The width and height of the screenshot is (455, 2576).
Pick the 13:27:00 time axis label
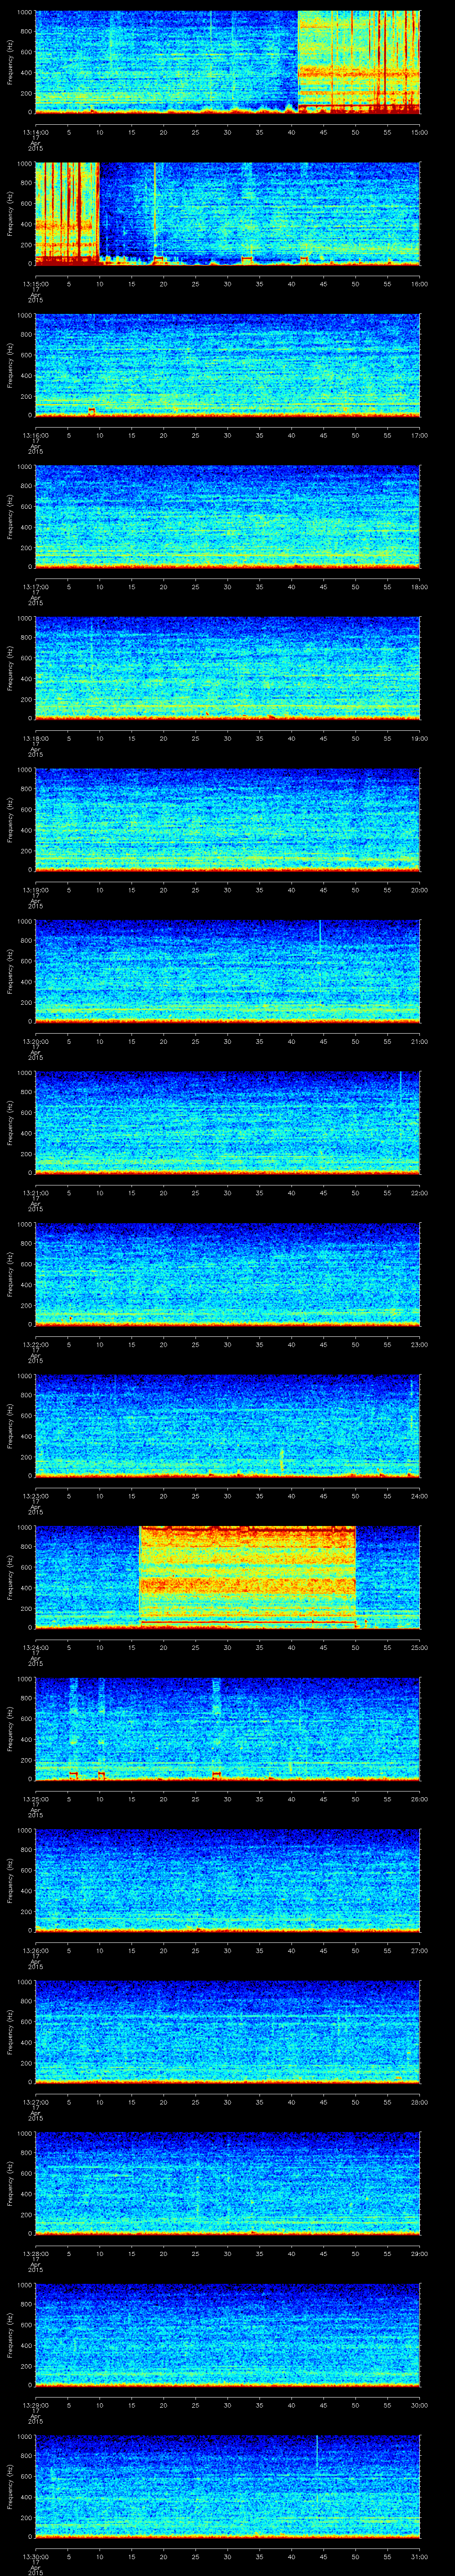tap(35, 2102)
